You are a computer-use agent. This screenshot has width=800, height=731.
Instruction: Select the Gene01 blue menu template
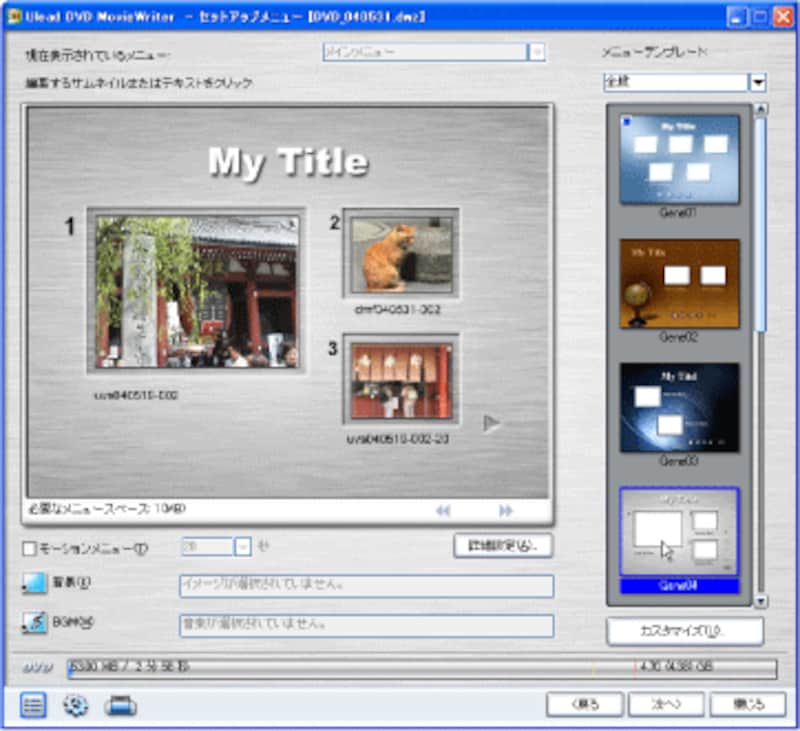679,160
